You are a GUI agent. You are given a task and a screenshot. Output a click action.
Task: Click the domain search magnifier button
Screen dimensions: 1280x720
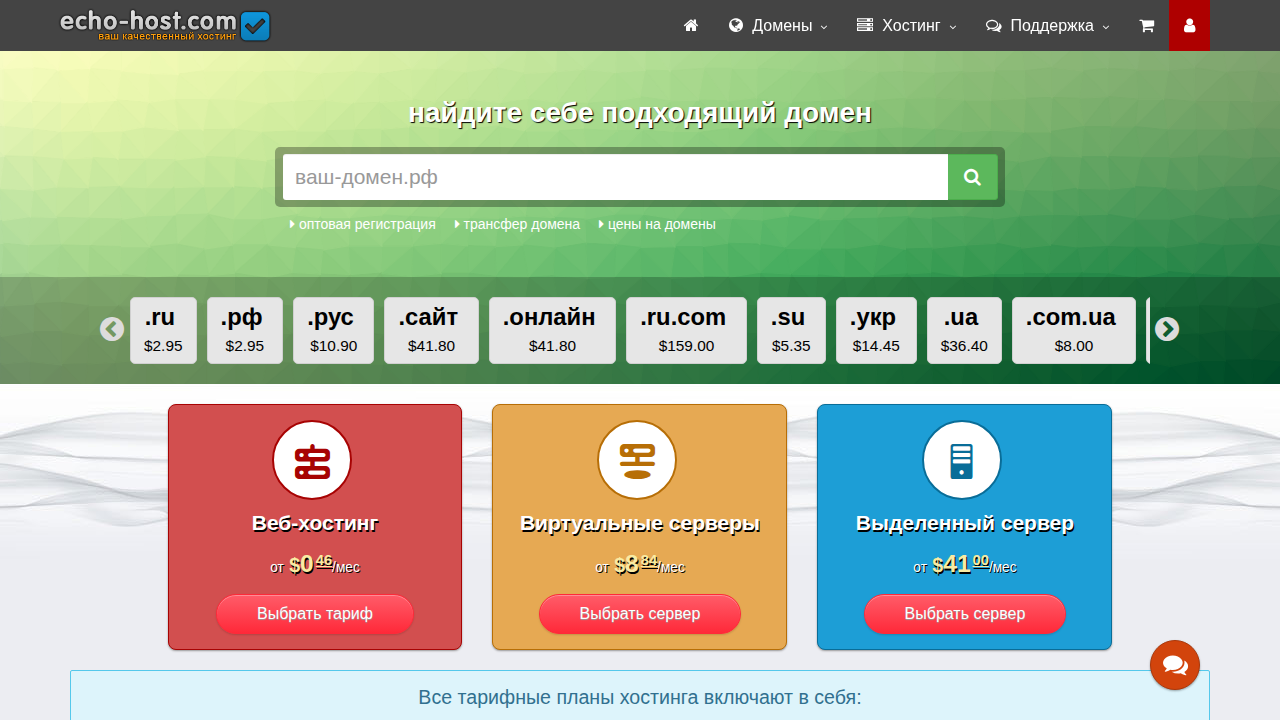coord(973,177)
